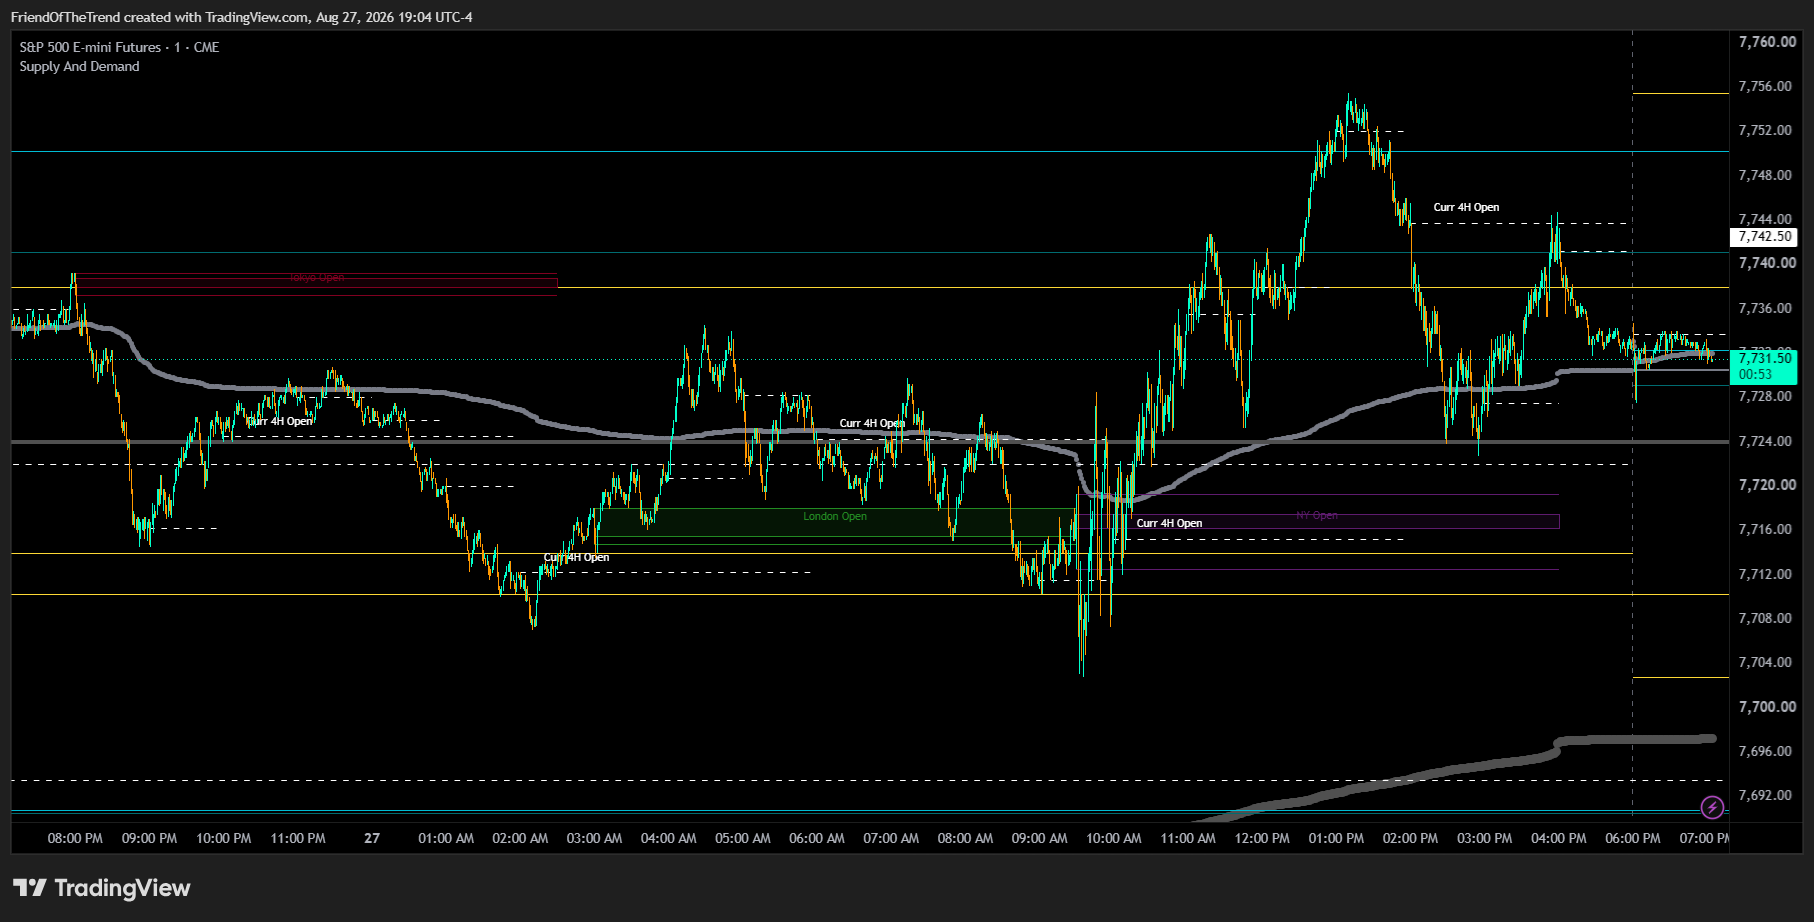Click the 7,748.00 price scale label
Viewport: 1814px width, 922px height.
tap(1765, 175)
